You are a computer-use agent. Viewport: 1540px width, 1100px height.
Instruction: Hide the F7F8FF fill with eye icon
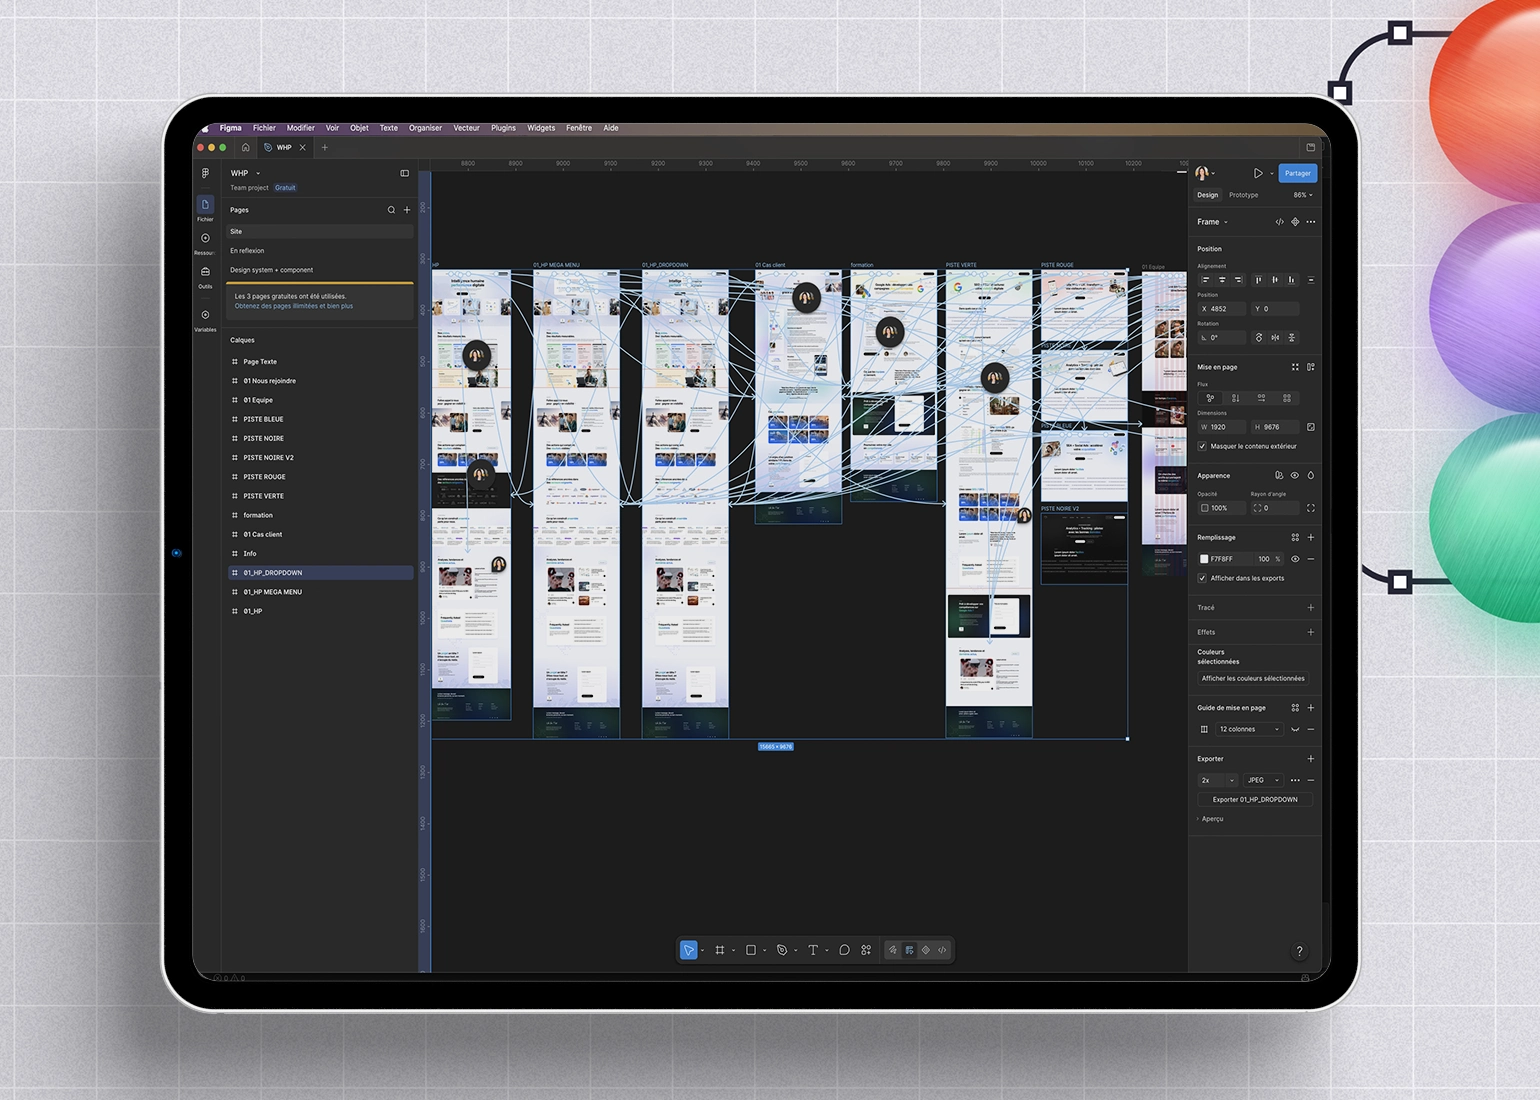pyautogui.click(x=1295, y=559)
